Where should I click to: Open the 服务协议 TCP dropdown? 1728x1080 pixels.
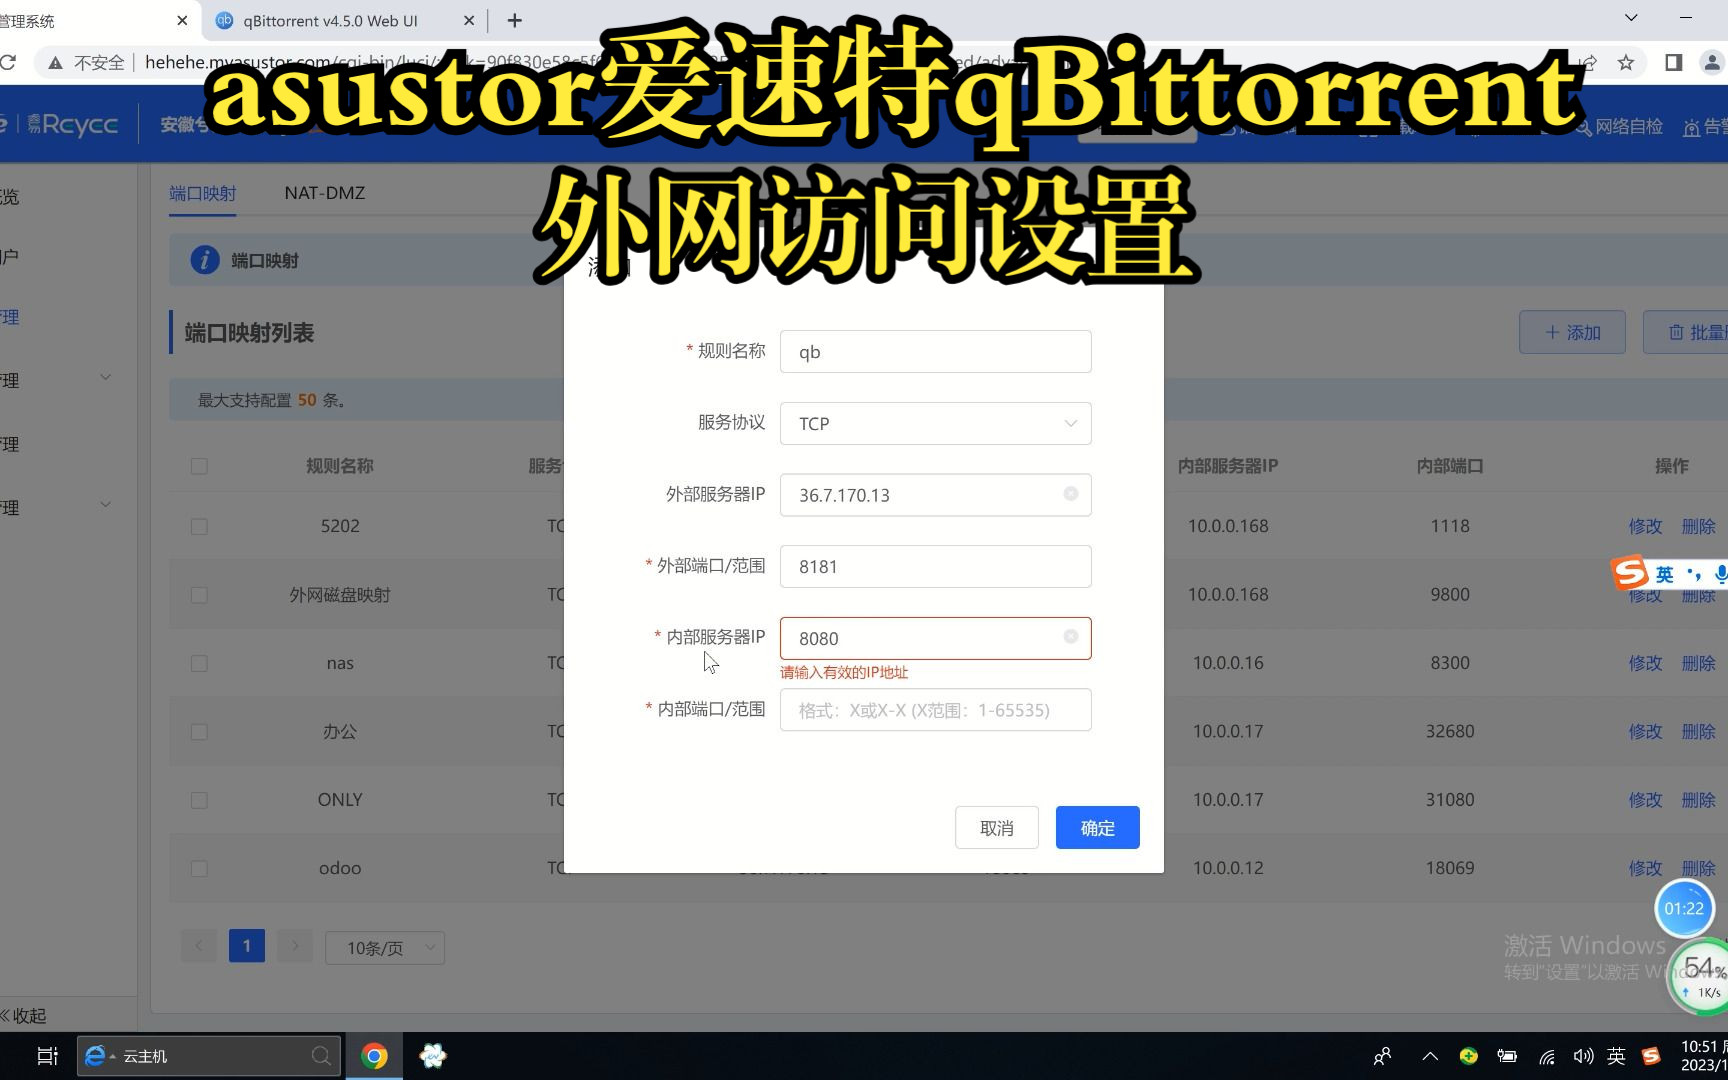pyautogui.click(x=935, y=423)
